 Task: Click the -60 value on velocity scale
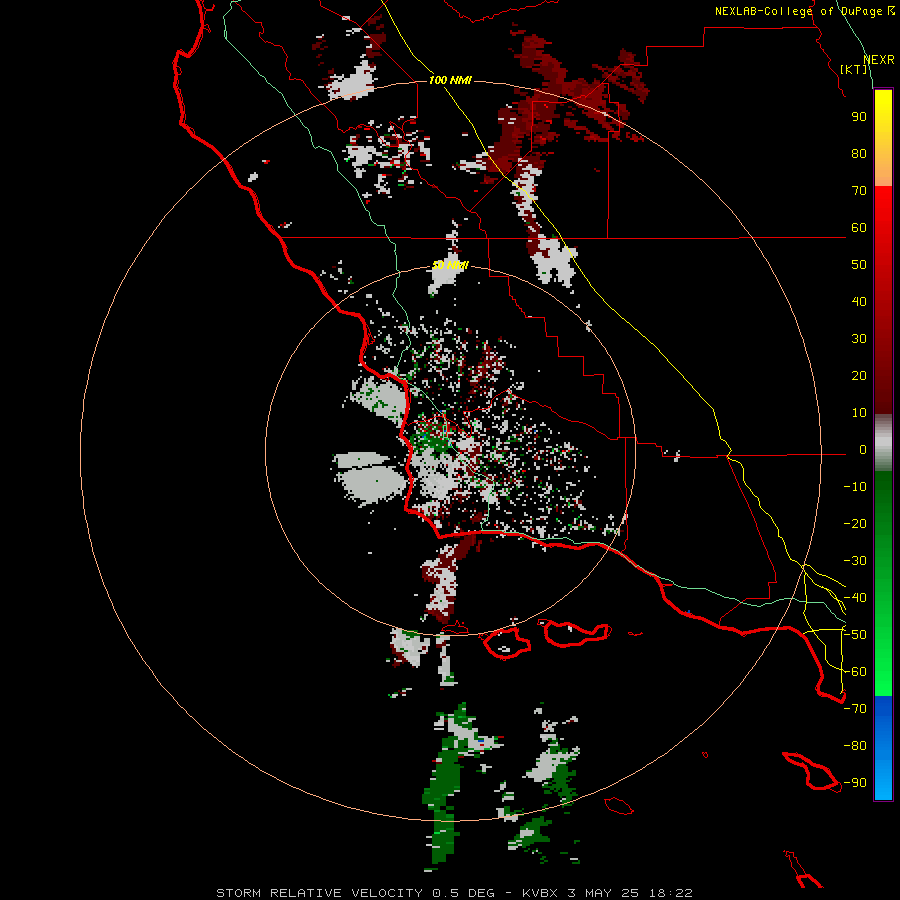coord(855,672)
